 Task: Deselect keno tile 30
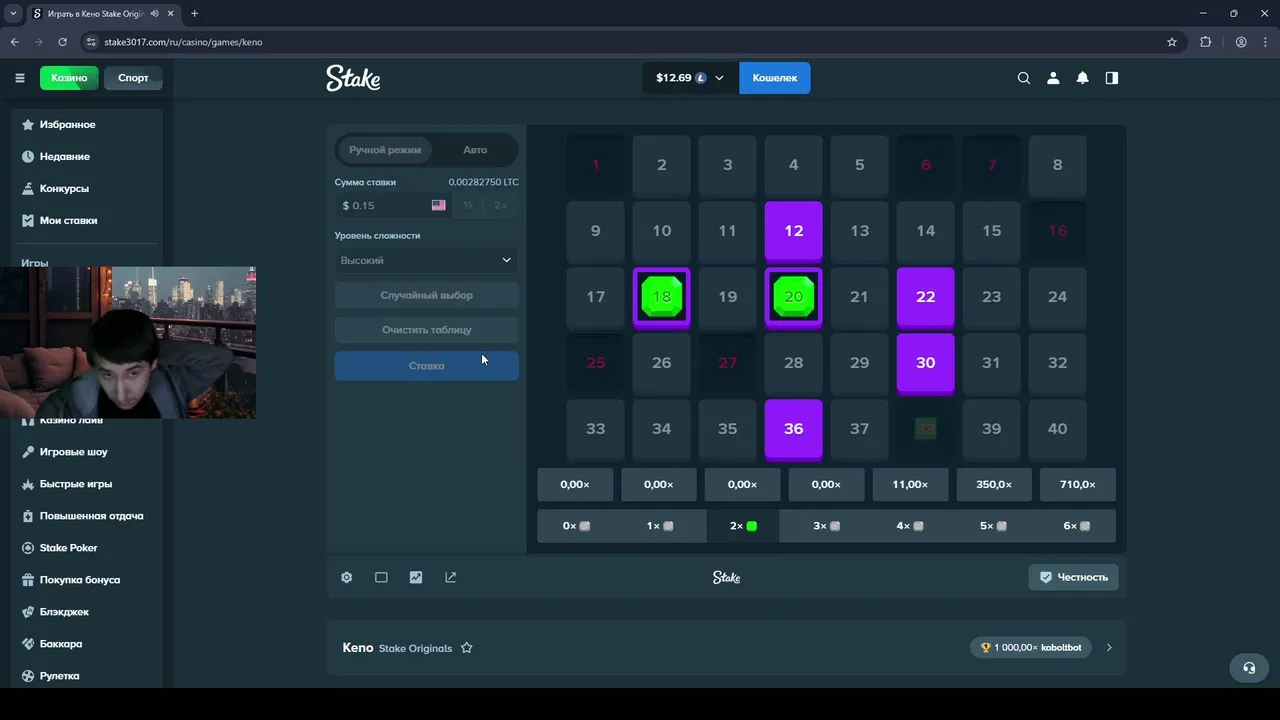coord(926,363)
